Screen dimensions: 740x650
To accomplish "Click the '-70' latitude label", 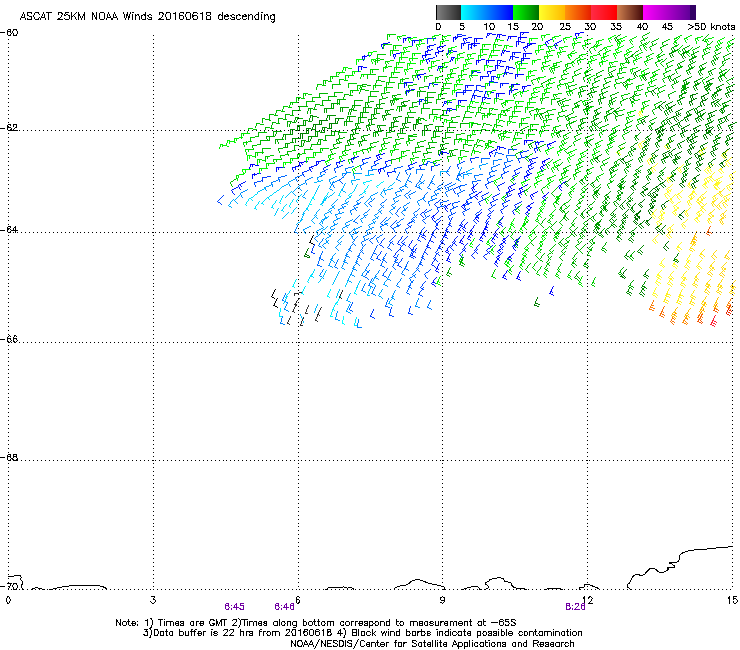I will point(9,586).
